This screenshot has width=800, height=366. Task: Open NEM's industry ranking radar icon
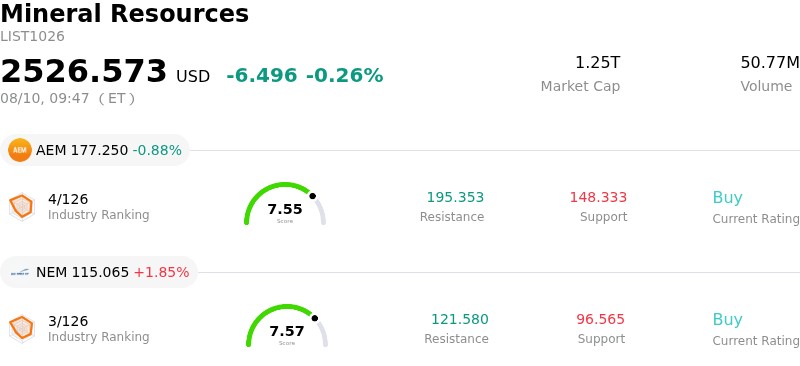pos(21,329)
